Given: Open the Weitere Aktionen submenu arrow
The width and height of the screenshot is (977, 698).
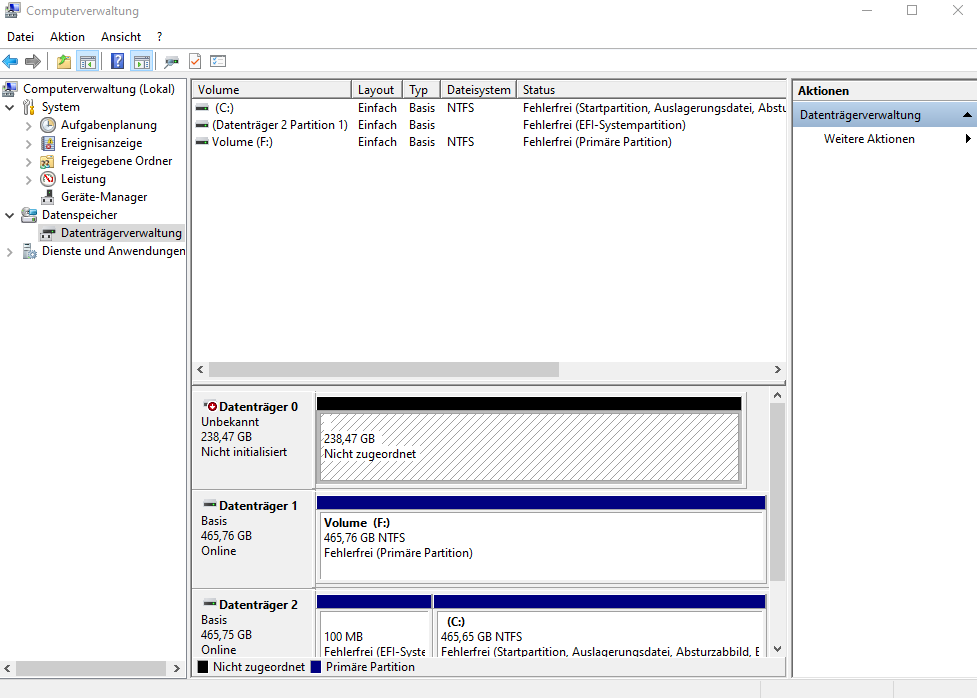Looking at the screenshot, I should (968, 138).
